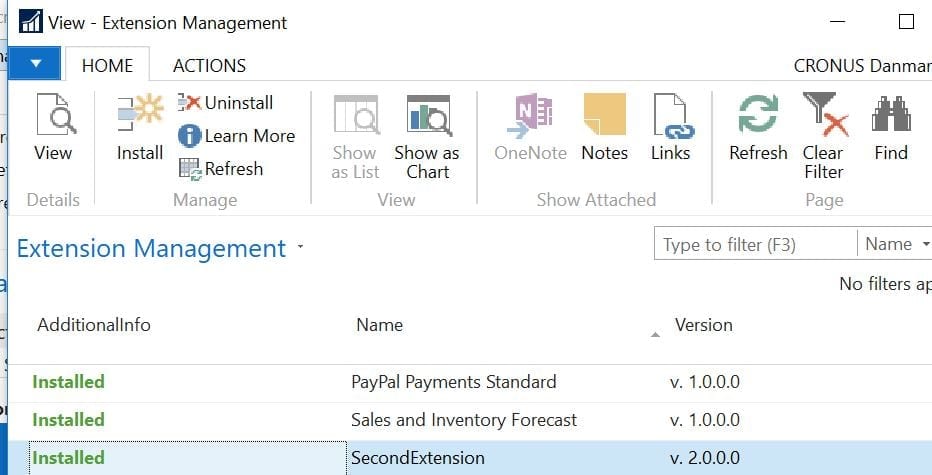This screenshot has height=475, width=932.
Task: Select the SecondExtension row
Action: pyautogui.click(x=470, y=458)
